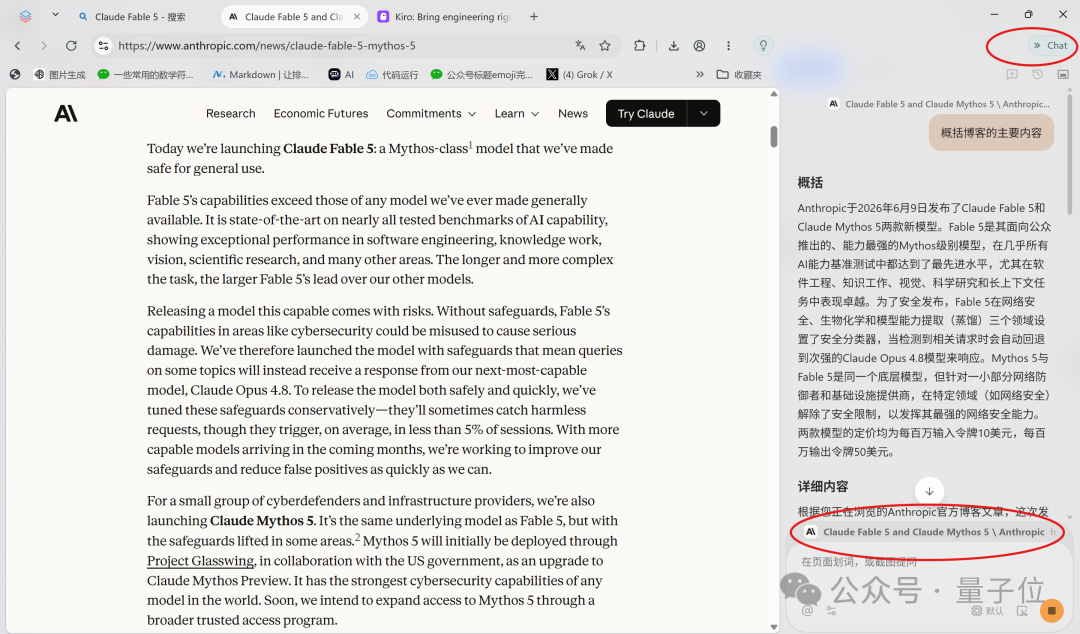Viewport: 1080px width, 634px height.
Task: Click the sidebar layout icon beside history
Action: pyautogui.click(x=1063, y=74)
